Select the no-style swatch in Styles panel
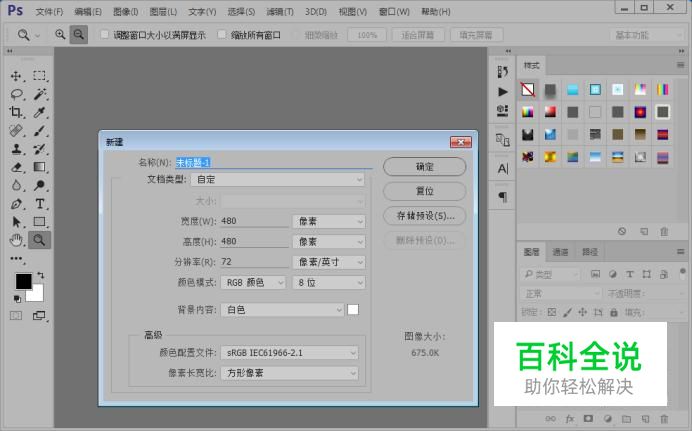 point(528,90)
